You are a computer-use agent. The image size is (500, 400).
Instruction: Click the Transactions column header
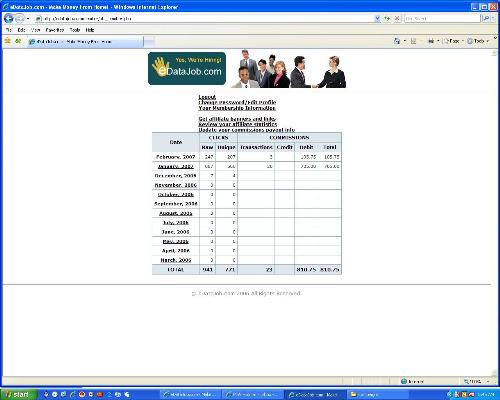(256, 147)
